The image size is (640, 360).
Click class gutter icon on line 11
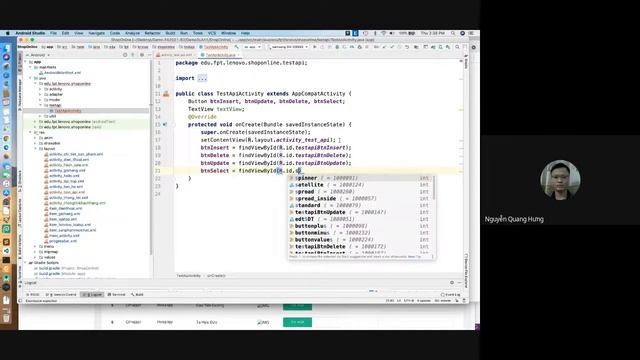coord(166,94)
